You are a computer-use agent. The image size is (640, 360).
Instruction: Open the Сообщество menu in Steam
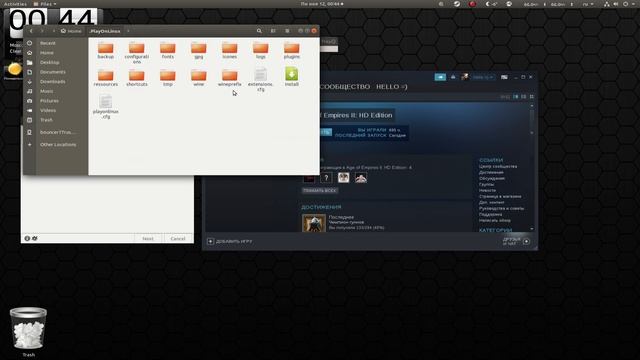pyautogui.click(x=345, y=87)
